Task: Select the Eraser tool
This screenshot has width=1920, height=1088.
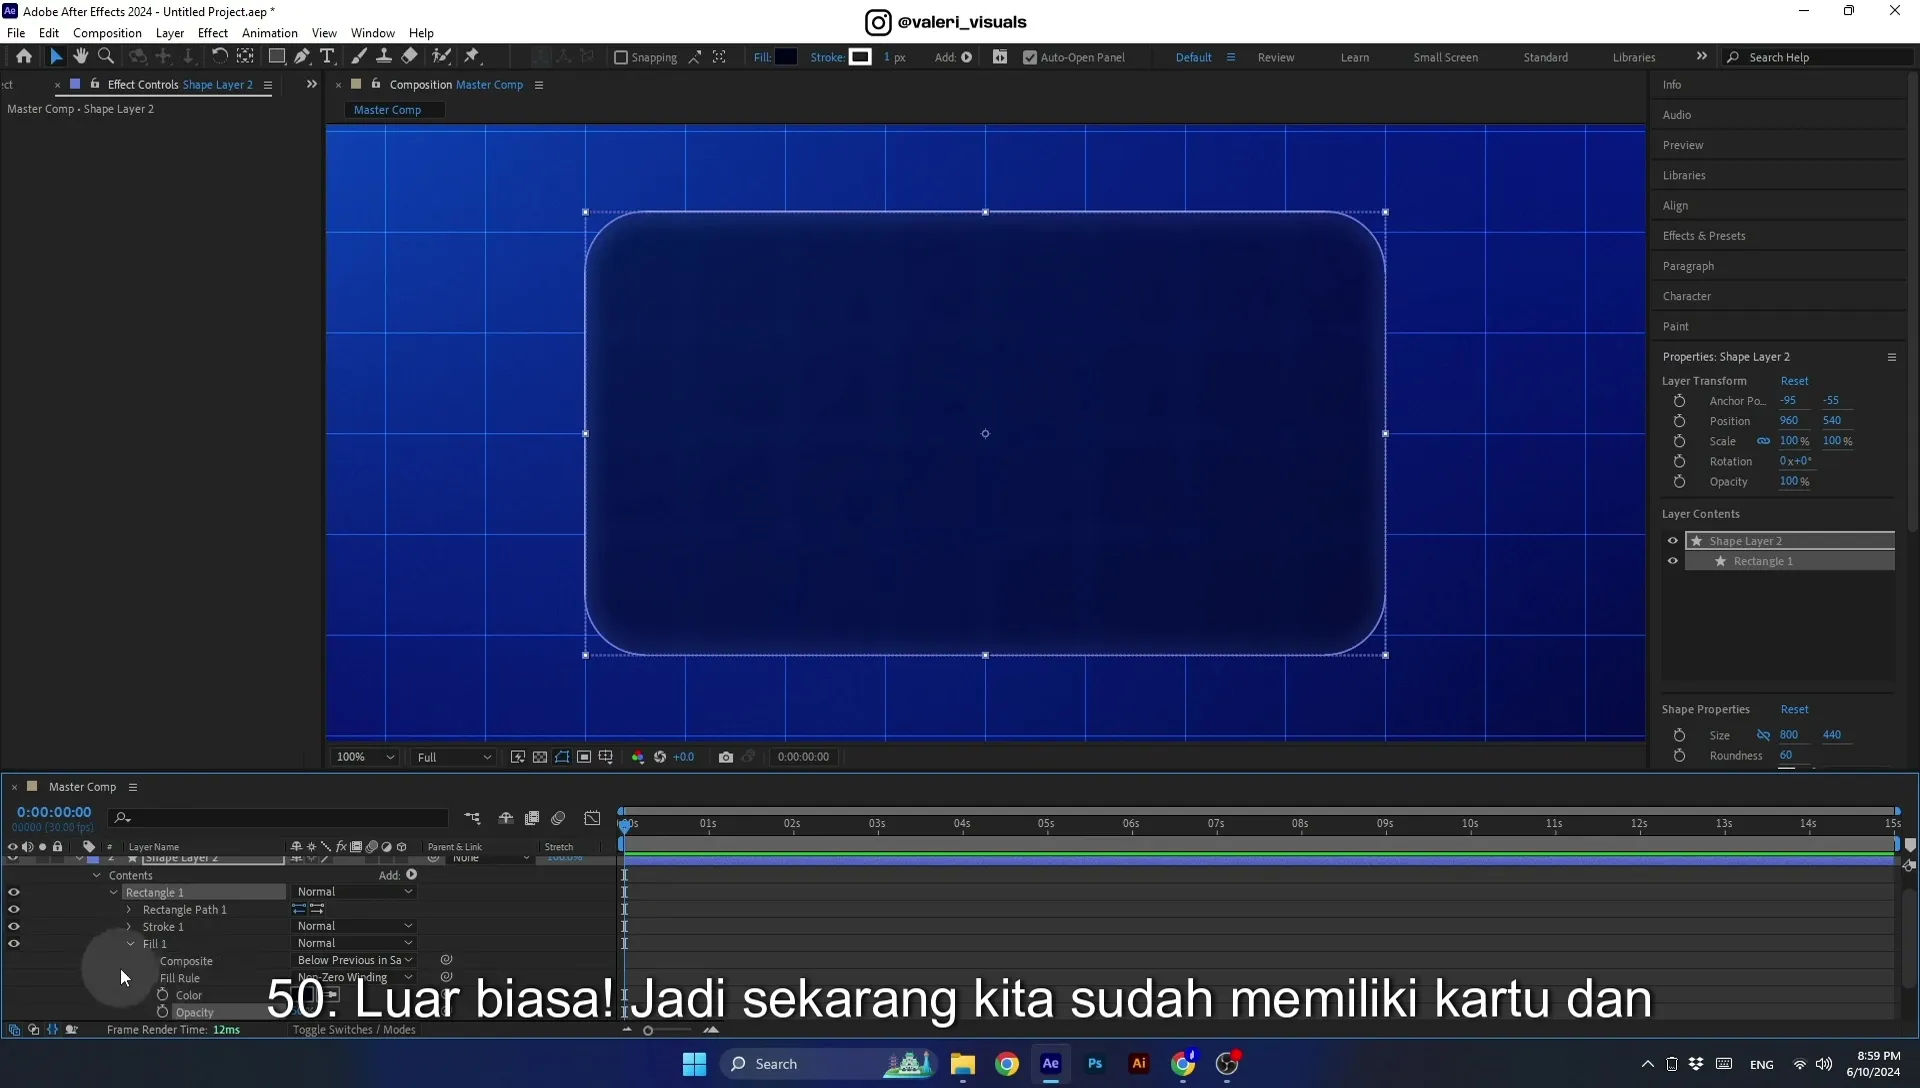Action: pos(410,57)
